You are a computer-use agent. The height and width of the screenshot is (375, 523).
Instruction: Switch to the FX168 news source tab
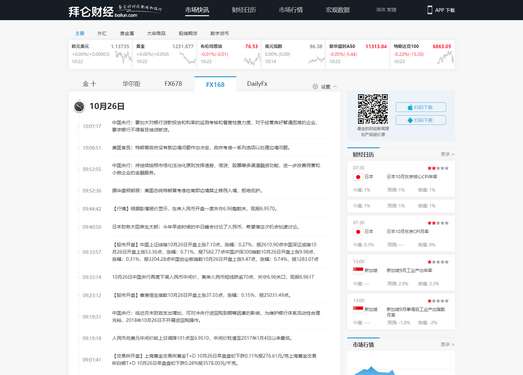pyautogui.click(x=215, y=84)
